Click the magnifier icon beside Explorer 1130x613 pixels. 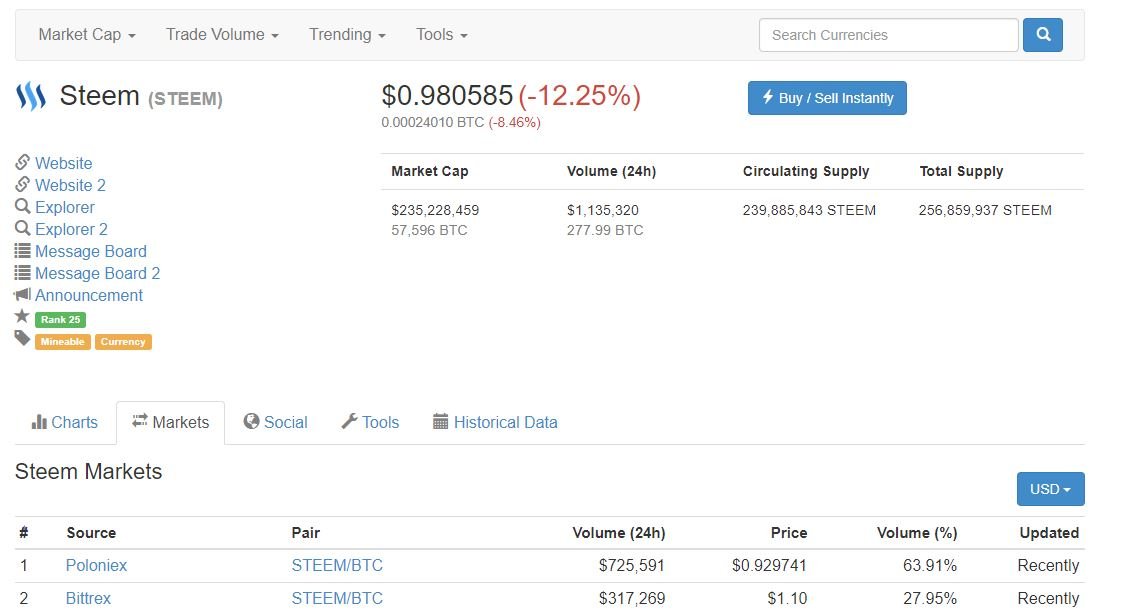(x=22, y=206)
